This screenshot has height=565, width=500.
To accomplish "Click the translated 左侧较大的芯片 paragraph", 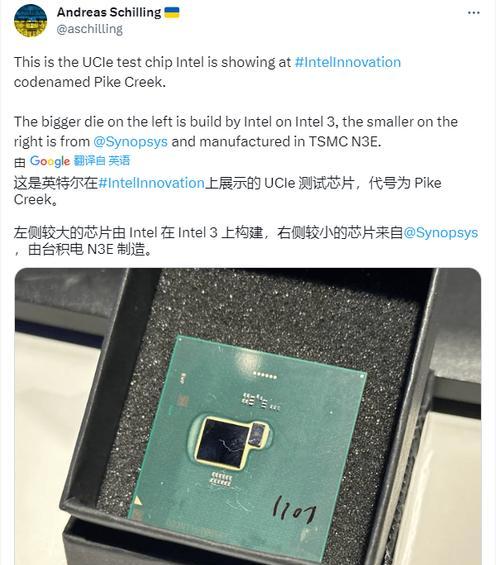I will coord(246,241).
